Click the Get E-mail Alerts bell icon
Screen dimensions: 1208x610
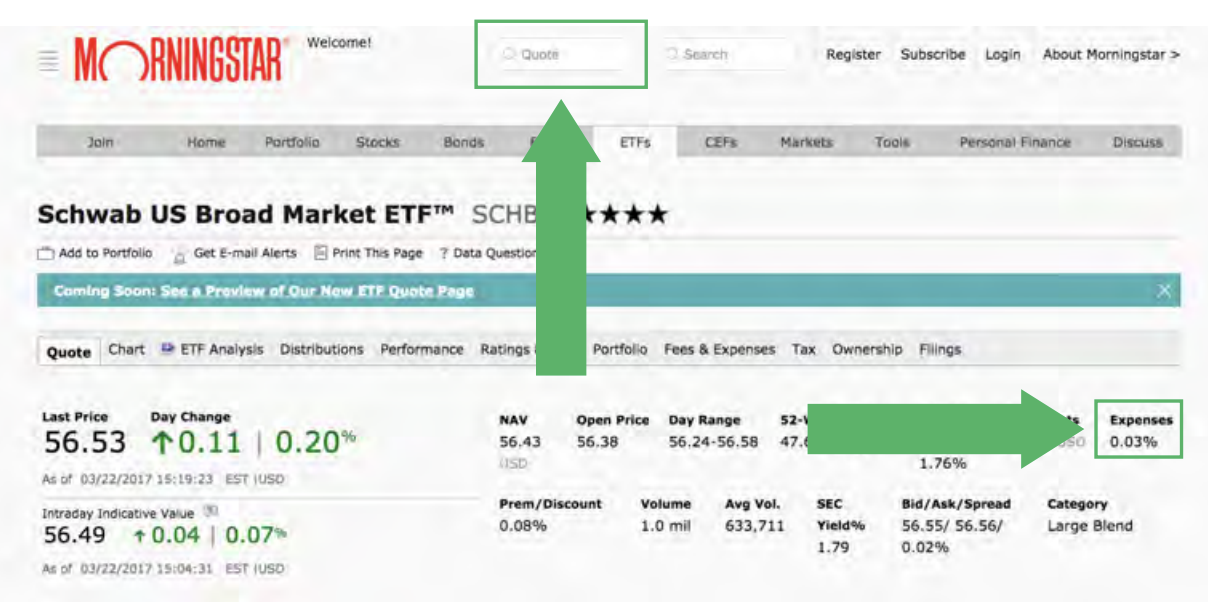[180, 255]
